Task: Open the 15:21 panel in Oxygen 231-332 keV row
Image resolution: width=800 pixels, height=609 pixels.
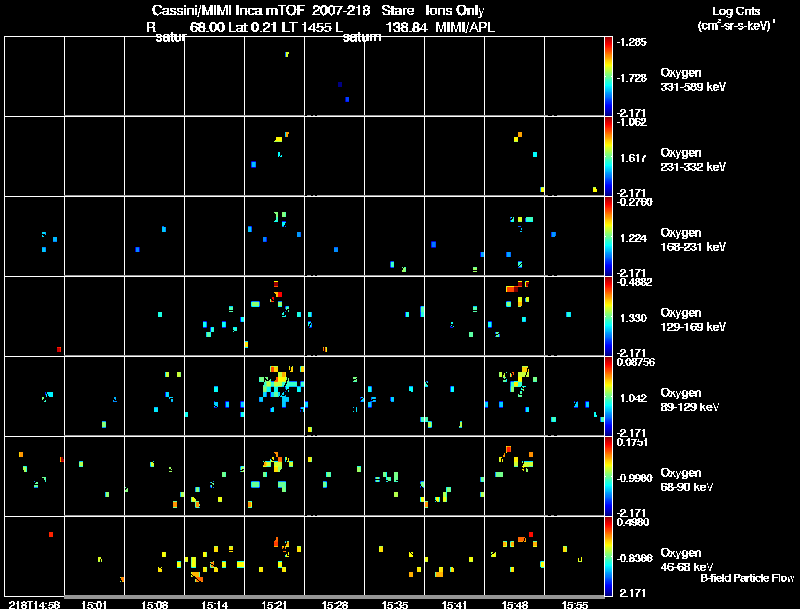Action: click(x=274, y=156)
